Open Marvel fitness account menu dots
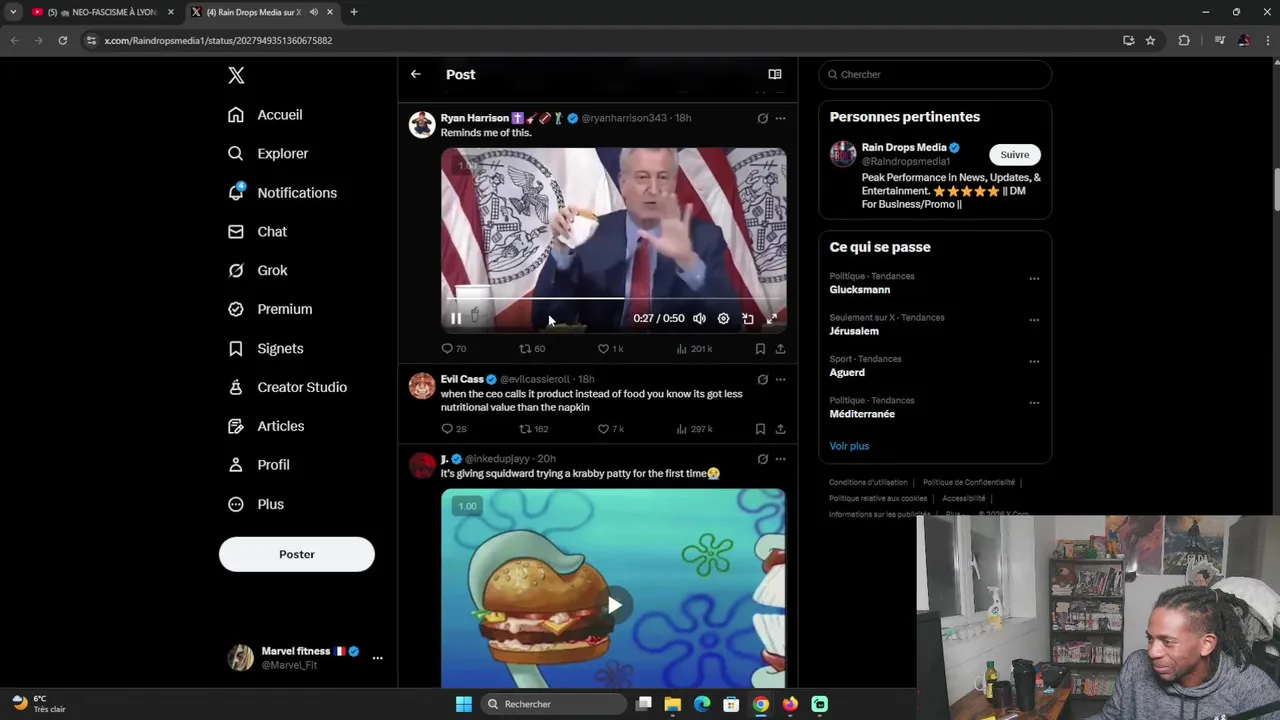 [x=377, y=658]
